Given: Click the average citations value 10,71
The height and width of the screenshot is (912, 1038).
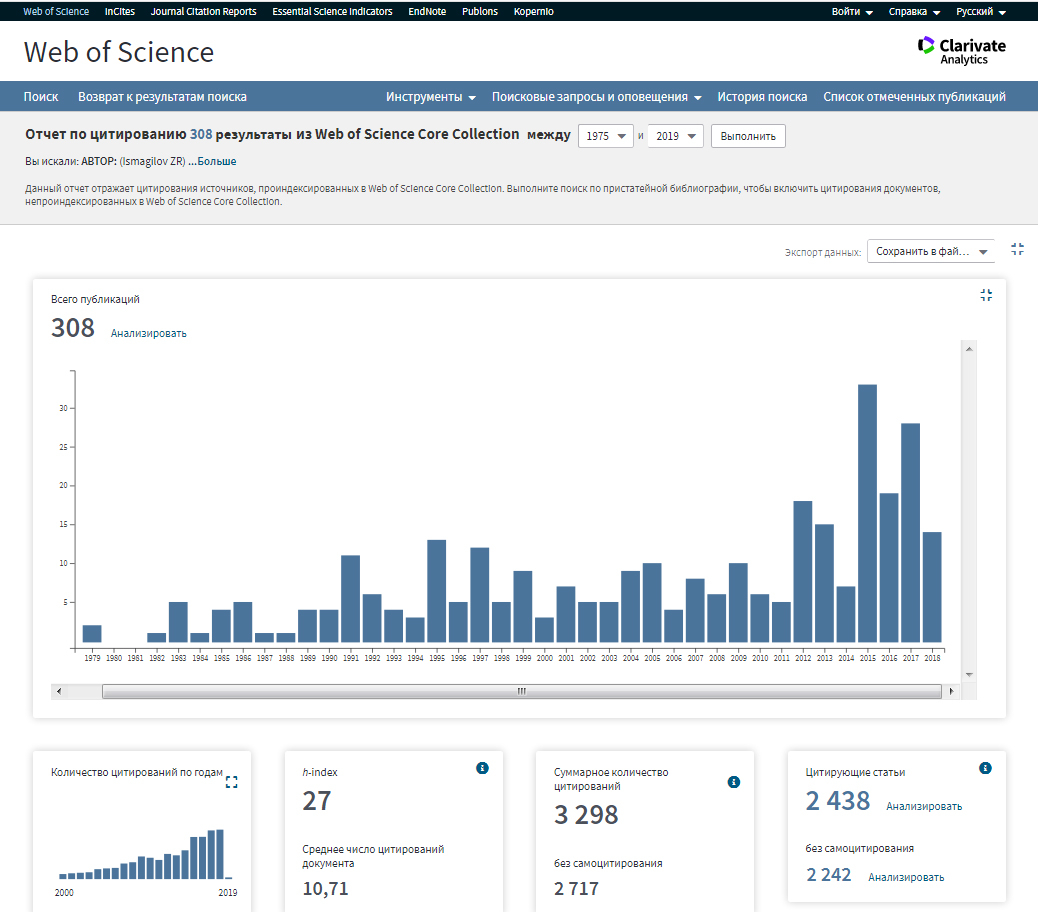Looking at the screenshot, I should [325, 889].
